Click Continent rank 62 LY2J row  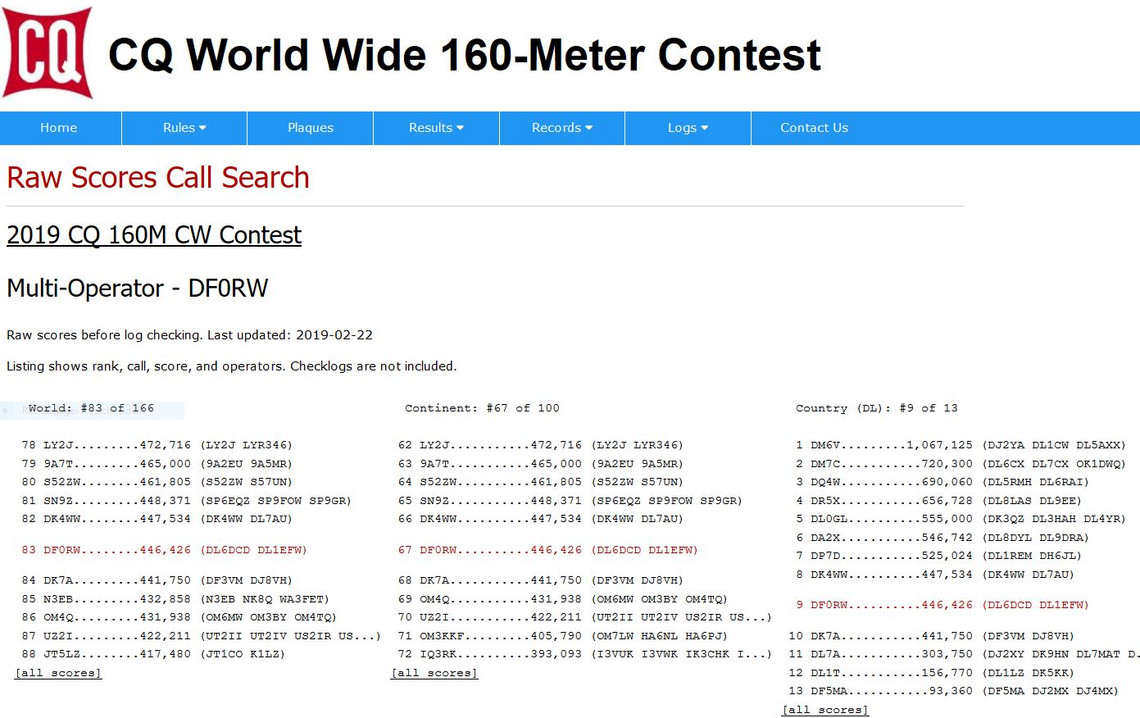coord(541,445)
